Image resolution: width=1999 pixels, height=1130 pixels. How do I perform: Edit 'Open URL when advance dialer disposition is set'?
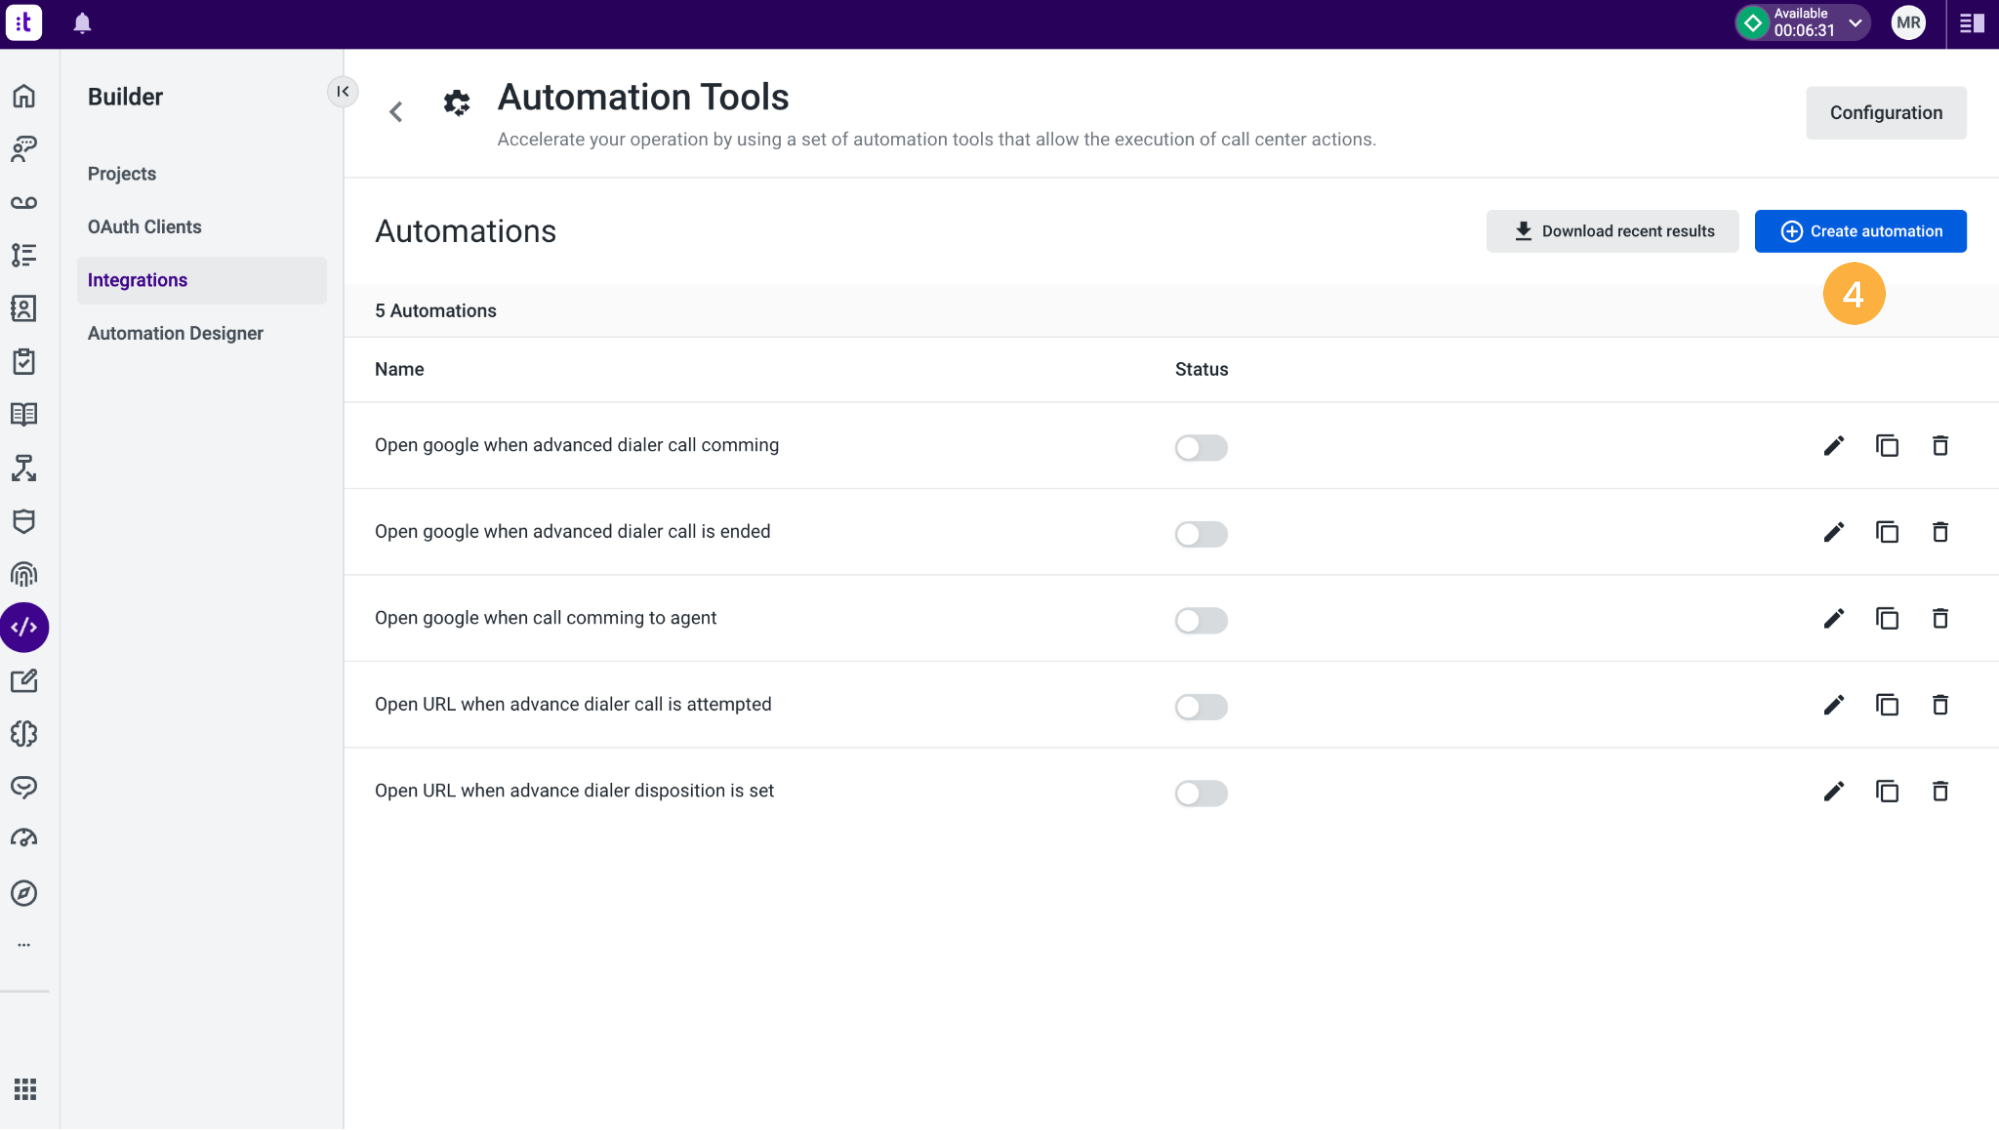pos(1833,792)
